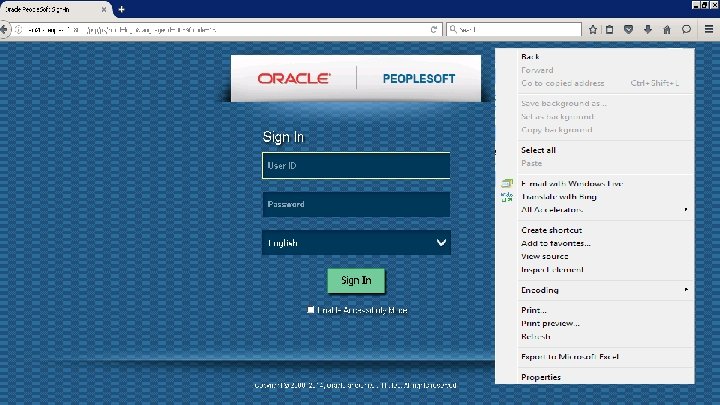The width and height of the screenshot is (720, 405).
Task: Choose Back in the context menu
Action: [530, 57]
